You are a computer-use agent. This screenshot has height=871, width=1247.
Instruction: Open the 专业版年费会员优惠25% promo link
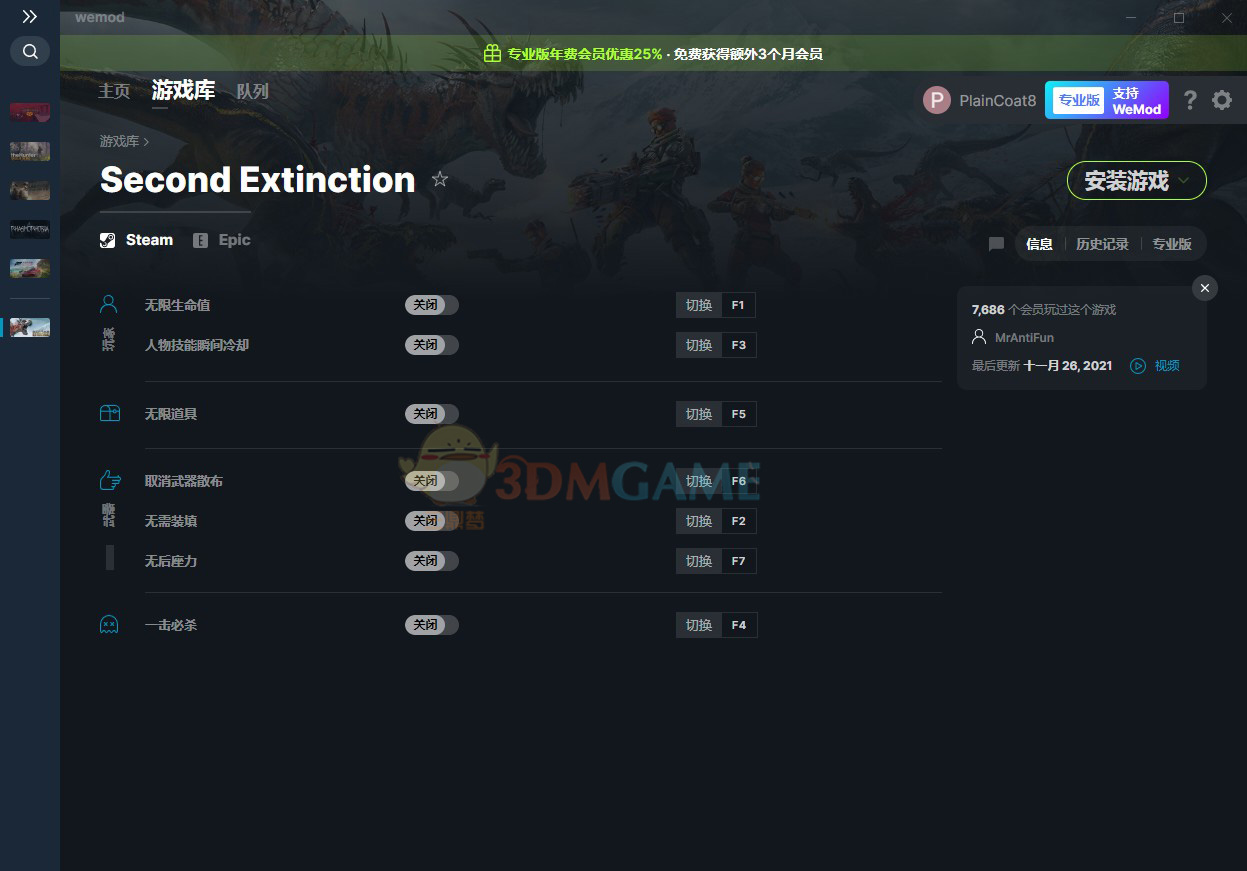(x=585, y=54)
